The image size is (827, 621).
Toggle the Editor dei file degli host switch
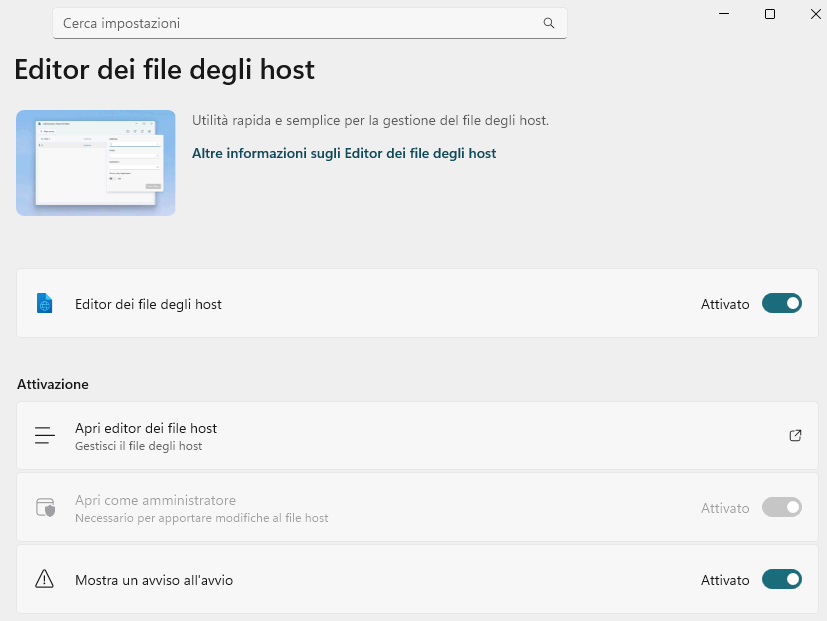pyautogui.click(x=782, y=303)
